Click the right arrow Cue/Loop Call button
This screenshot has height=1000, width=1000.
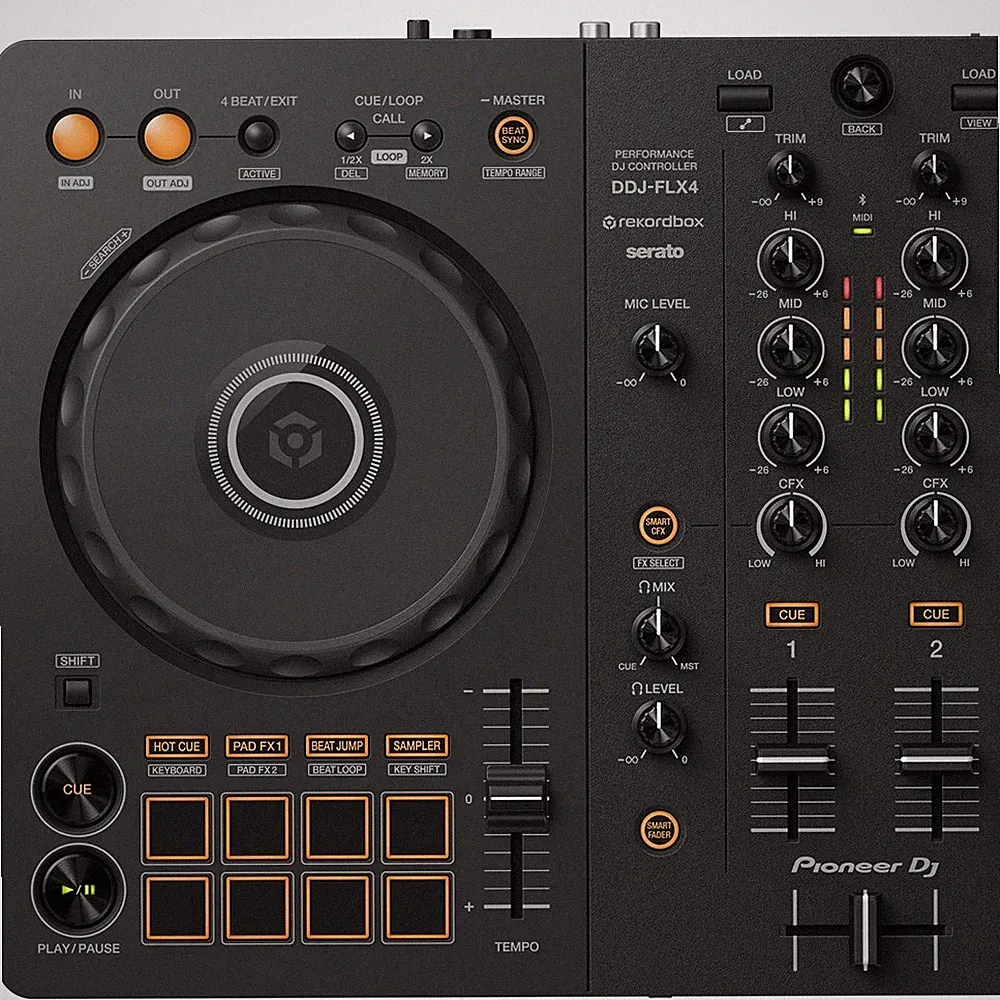pyautogui.click(x=427, y=135)
